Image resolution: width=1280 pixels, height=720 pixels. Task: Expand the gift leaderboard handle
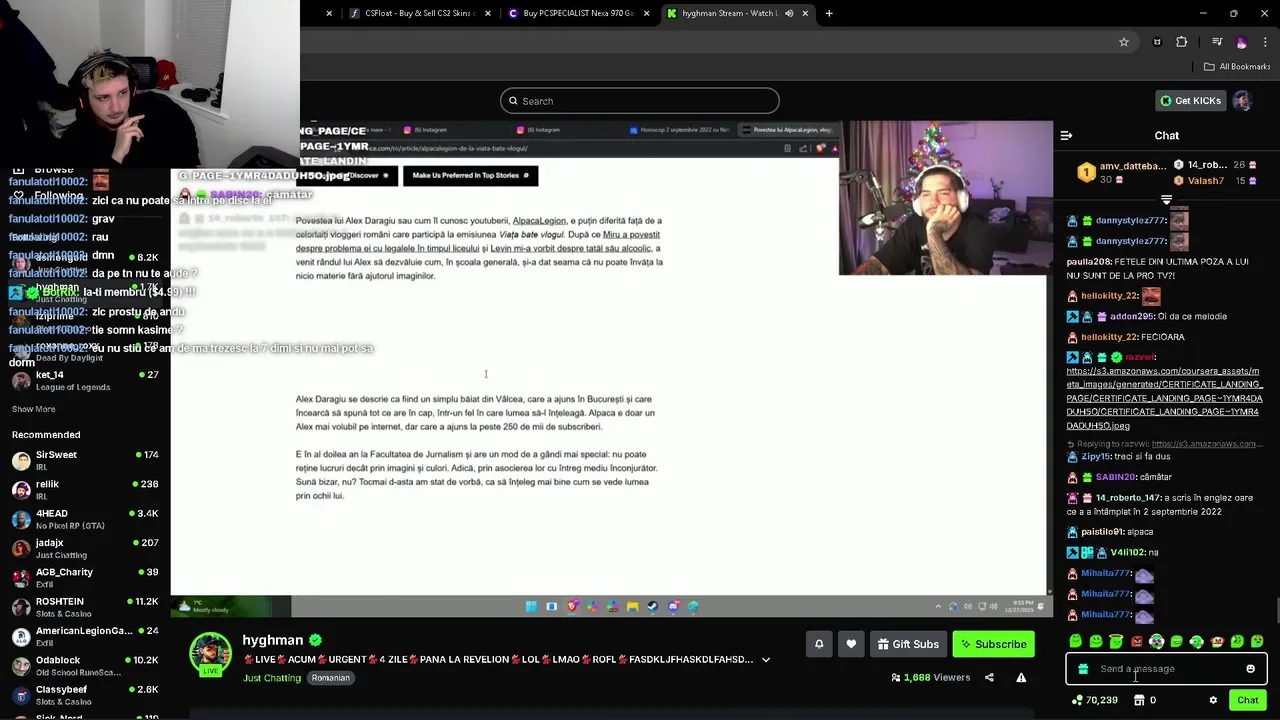click(x=1166, y=199)
